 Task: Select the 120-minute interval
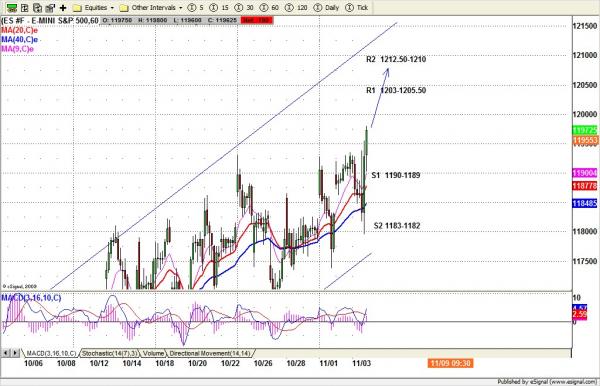click(x=297, y=8)
